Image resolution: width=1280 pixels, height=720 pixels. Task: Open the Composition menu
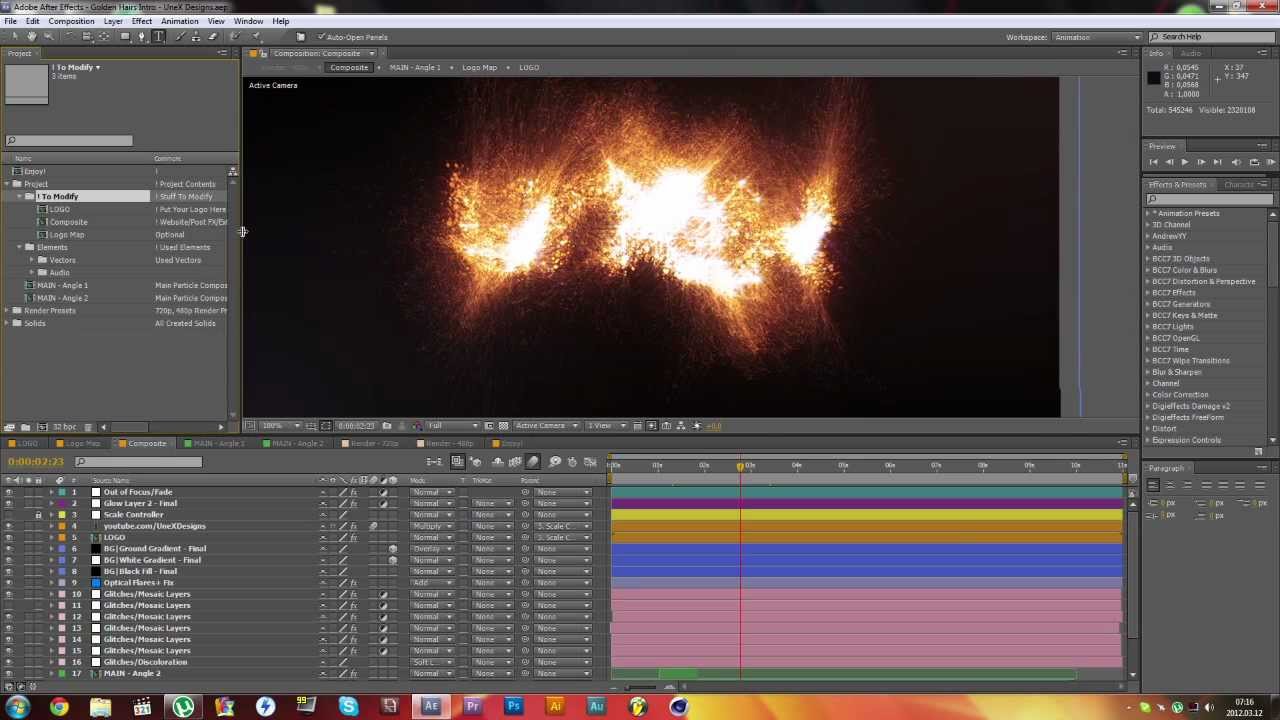pos(71,21)
